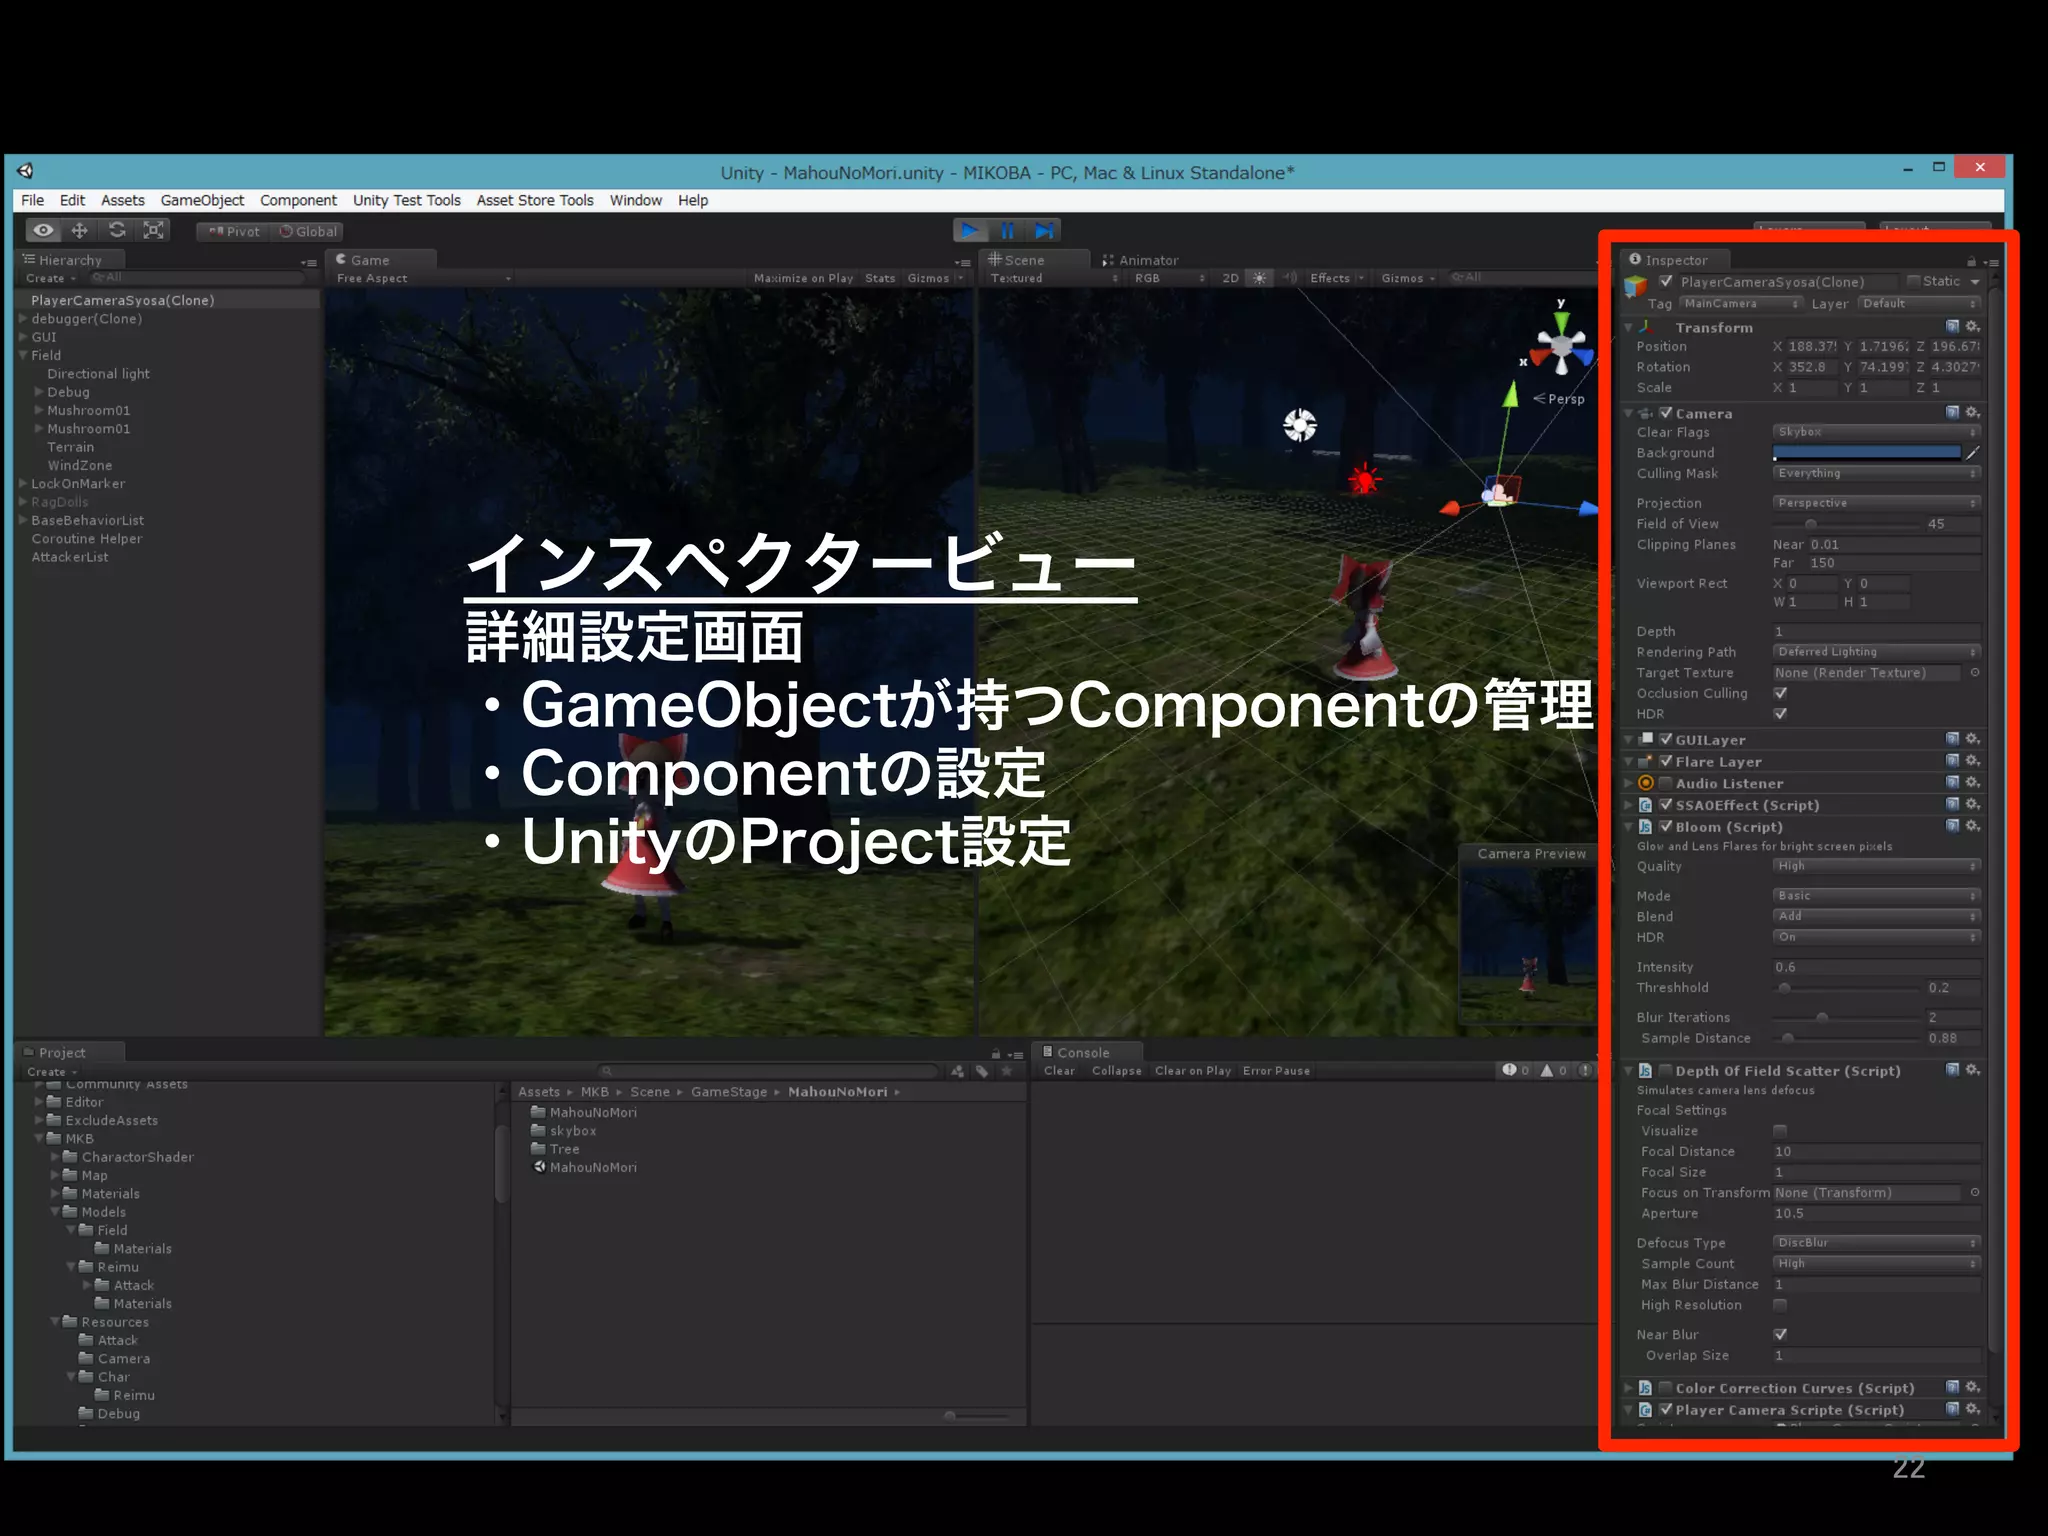This screenshot has width=2048, height=1536.
Task: Disable the SSAOEffect script
Action: pos(1666,805)
